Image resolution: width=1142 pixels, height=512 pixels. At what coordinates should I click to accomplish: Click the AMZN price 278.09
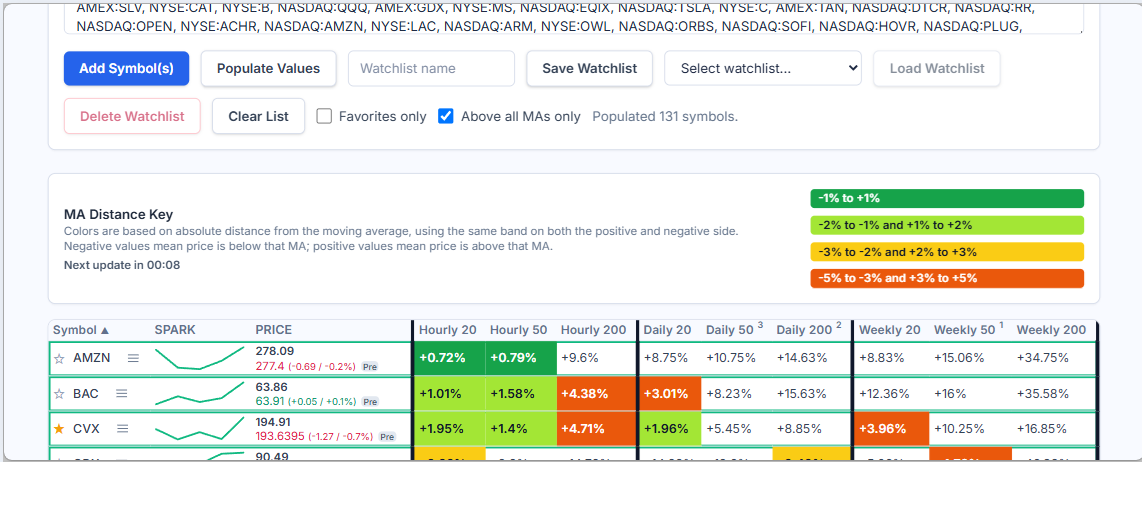(x=275, y=351)
